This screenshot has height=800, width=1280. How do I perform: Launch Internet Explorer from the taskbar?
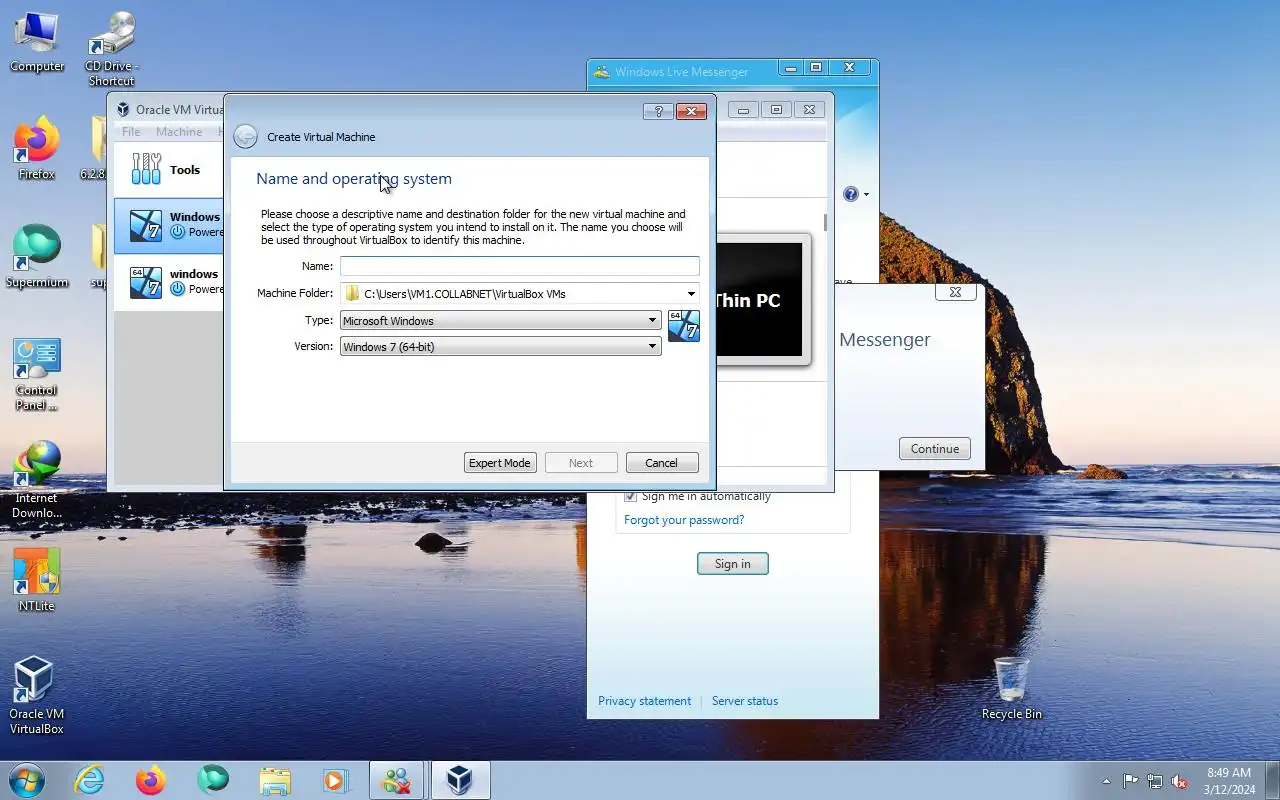[x=90, y=780]
